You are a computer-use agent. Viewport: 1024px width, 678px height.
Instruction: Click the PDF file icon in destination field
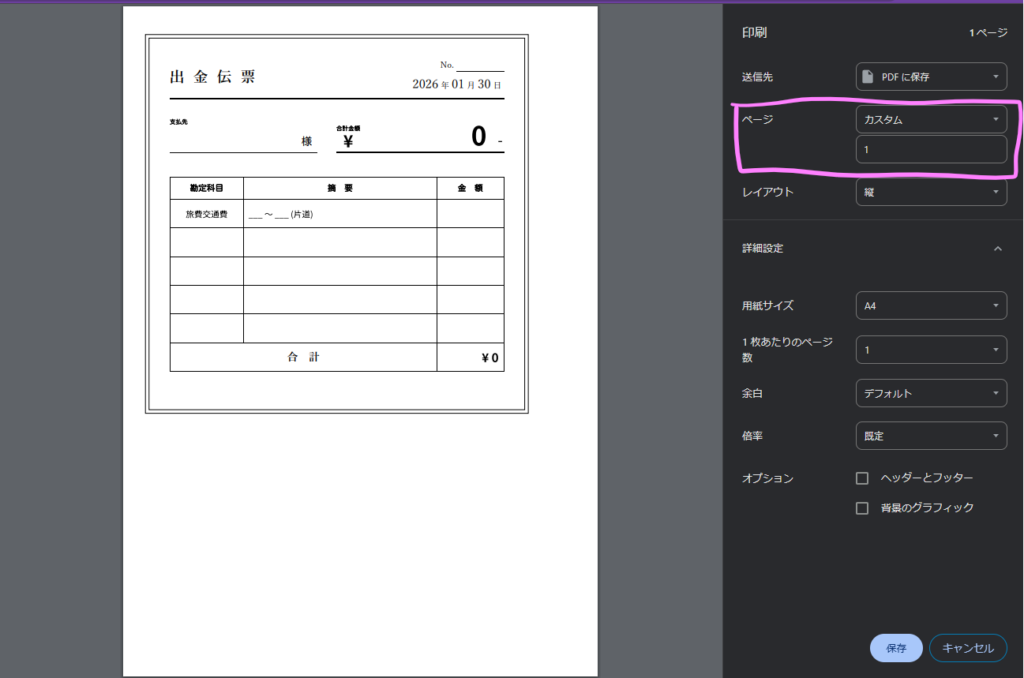870,76
